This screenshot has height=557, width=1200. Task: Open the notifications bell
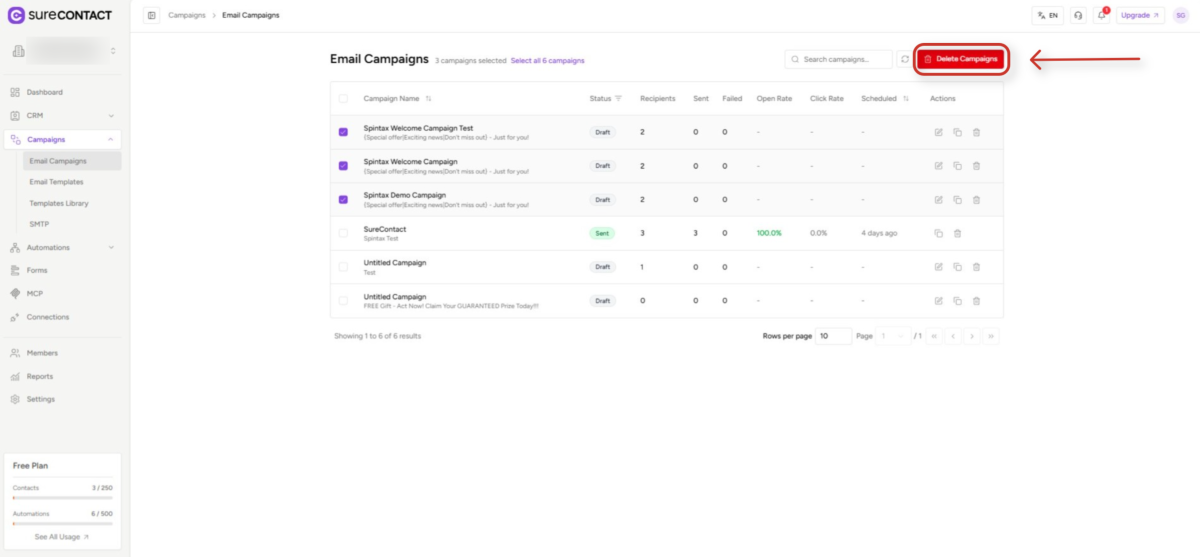coord(1102,15)
